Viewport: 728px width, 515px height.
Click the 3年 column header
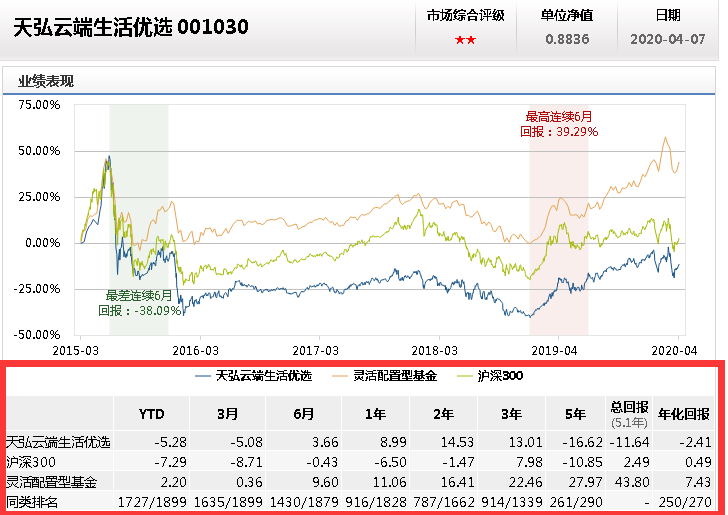tap(511, 413)
